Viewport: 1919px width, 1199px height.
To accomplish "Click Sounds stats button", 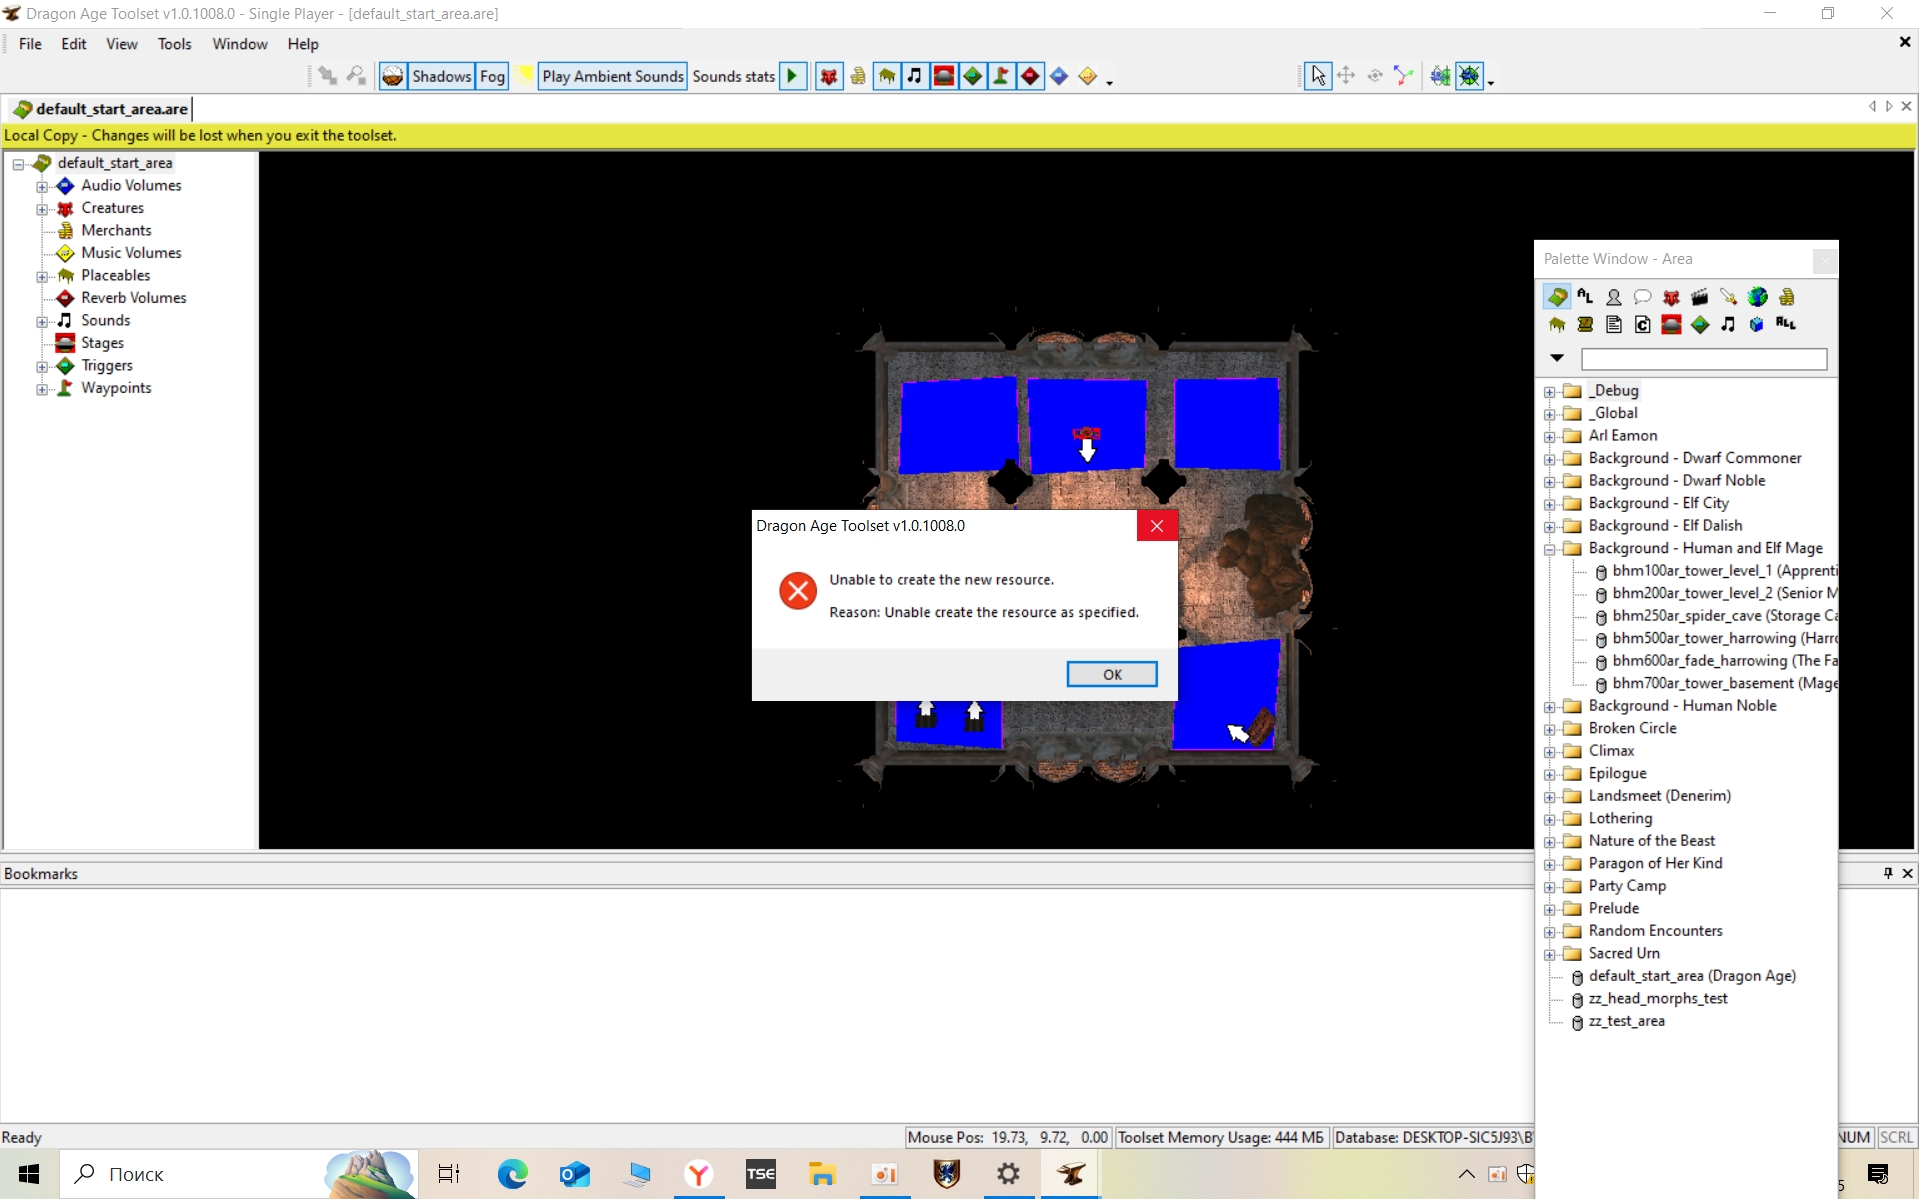I will [733, 76].
